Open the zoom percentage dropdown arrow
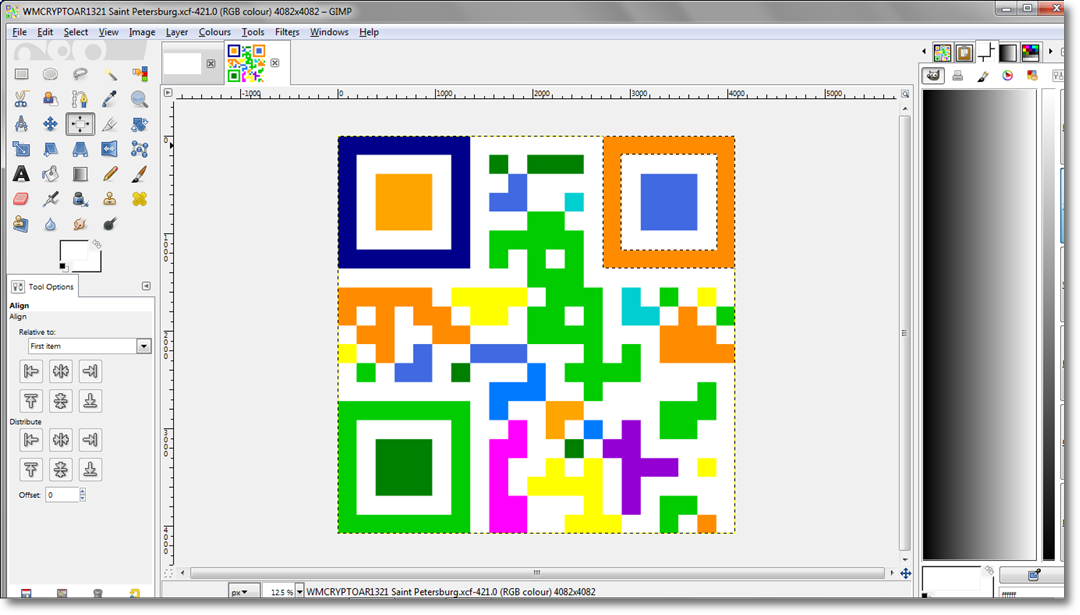The image size is (1080, 615). (x=300, y=592)
